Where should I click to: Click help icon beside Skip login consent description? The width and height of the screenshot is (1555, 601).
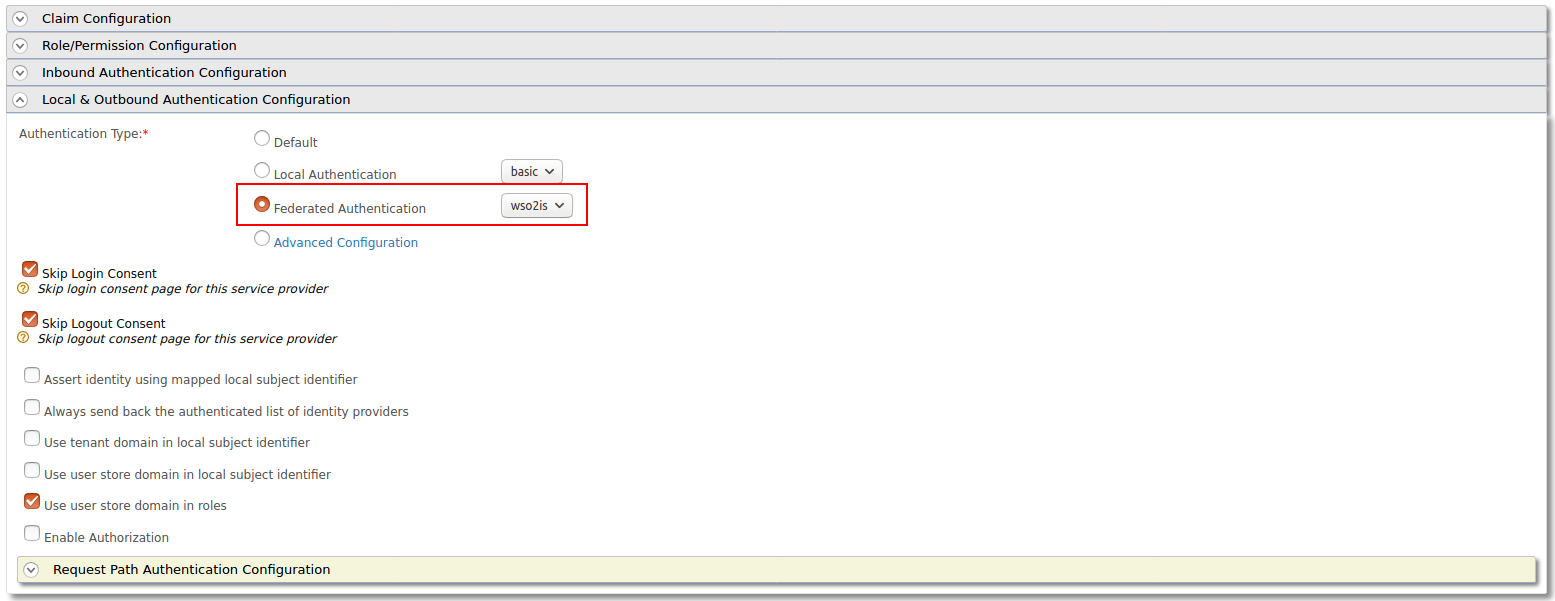(x=23, y=288)
